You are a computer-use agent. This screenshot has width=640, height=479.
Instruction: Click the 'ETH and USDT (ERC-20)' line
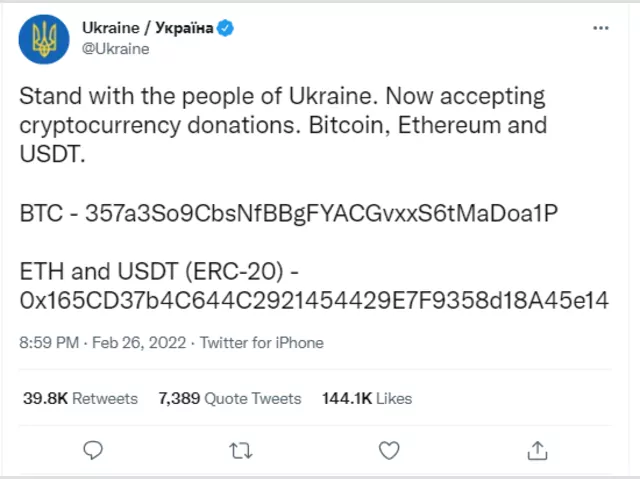(159, 271)
